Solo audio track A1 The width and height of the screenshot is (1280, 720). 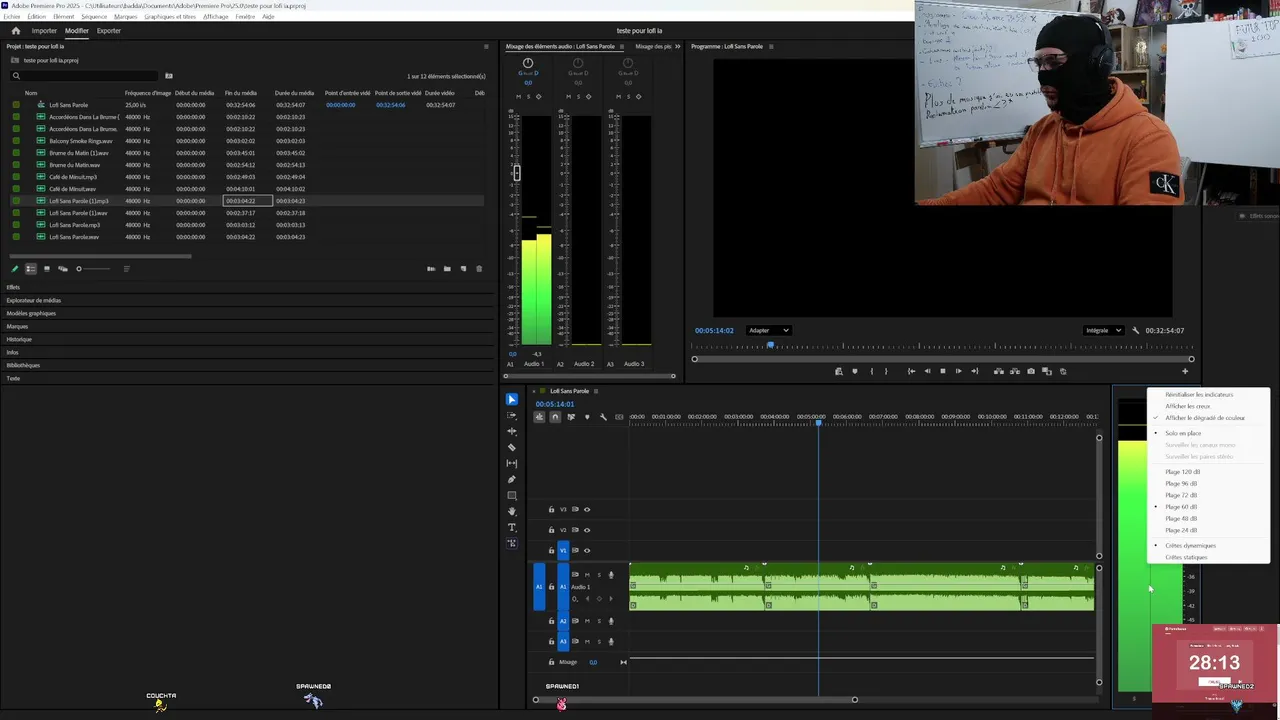pyautogui.click(x=599, y=575)
